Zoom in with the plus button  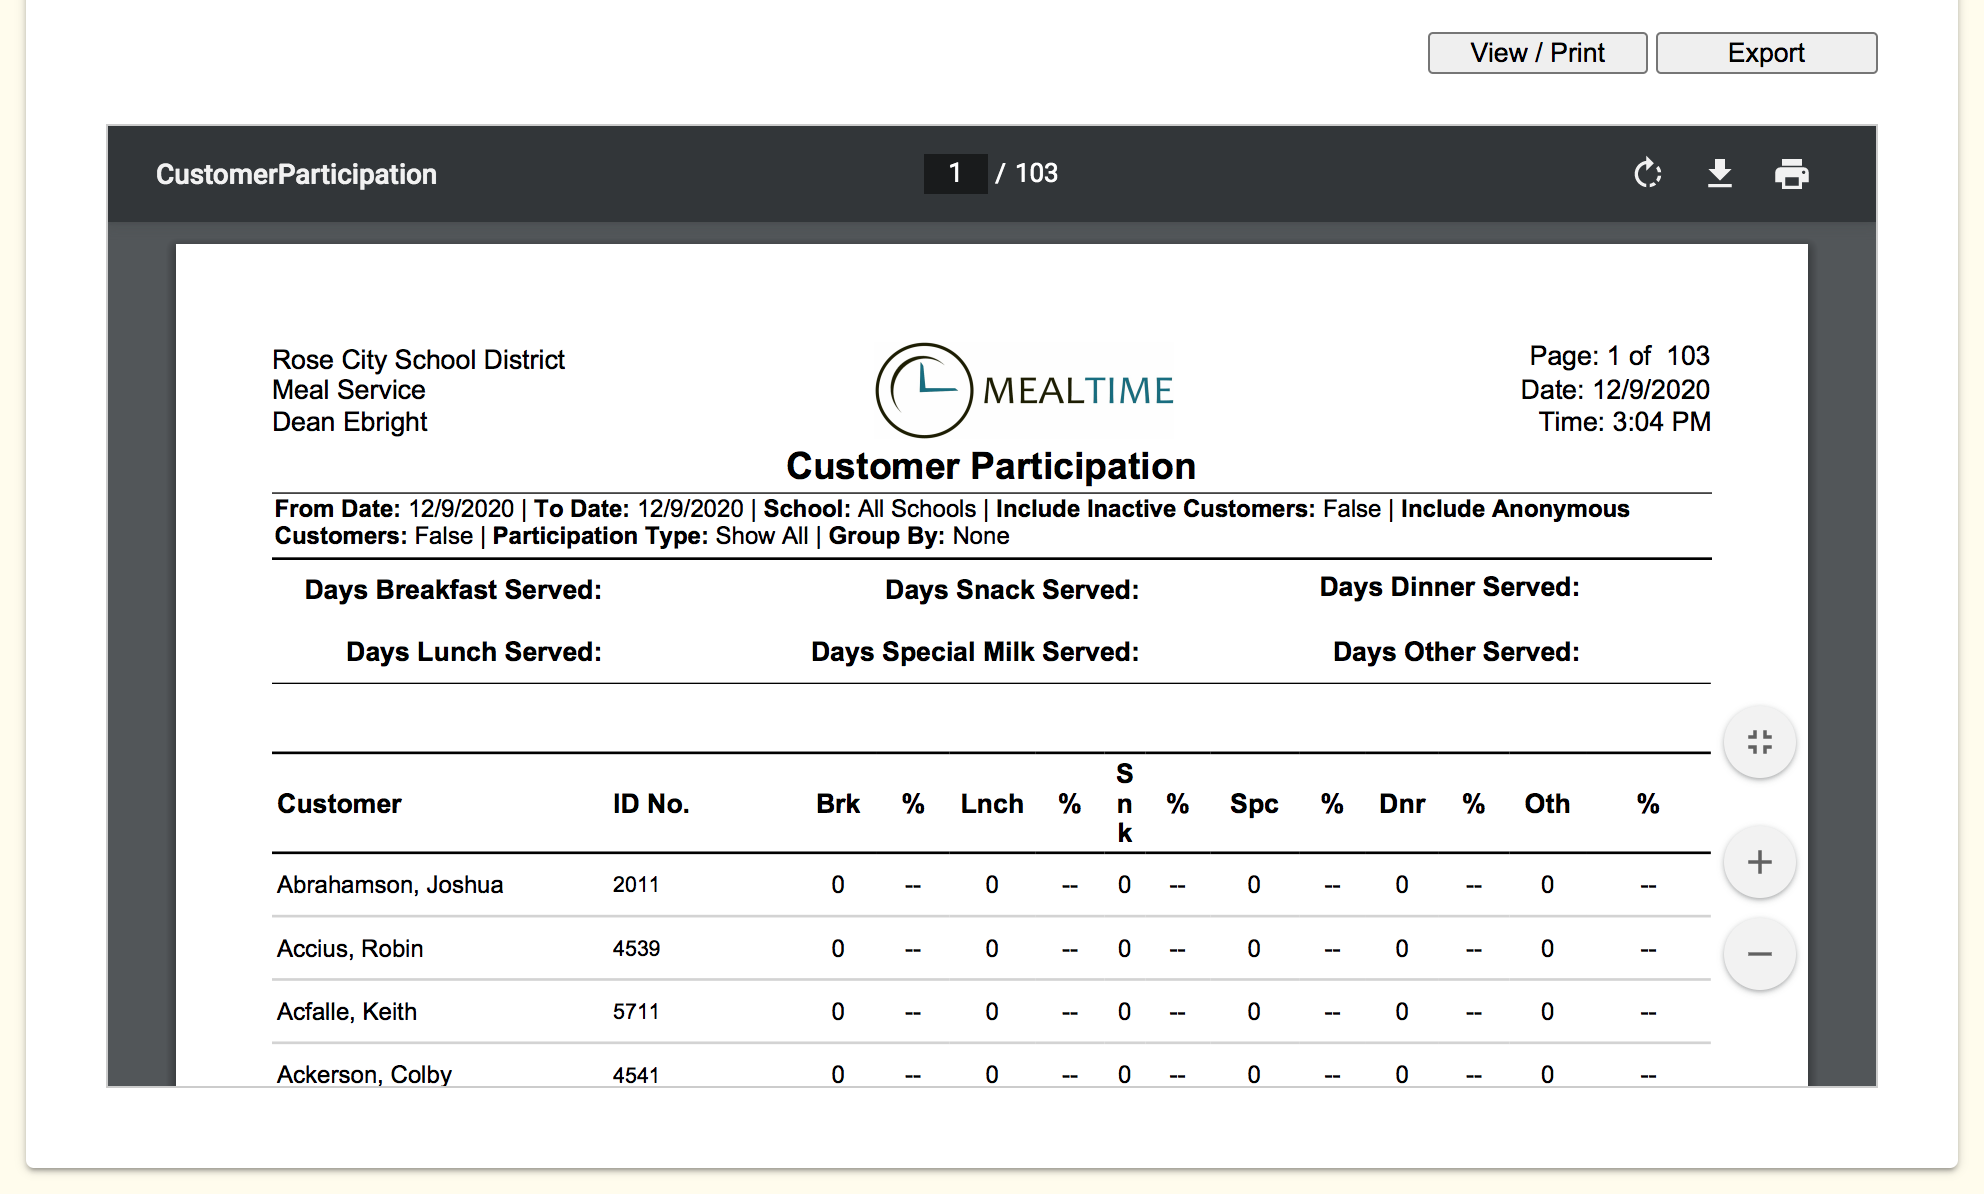click(1759, 862)
